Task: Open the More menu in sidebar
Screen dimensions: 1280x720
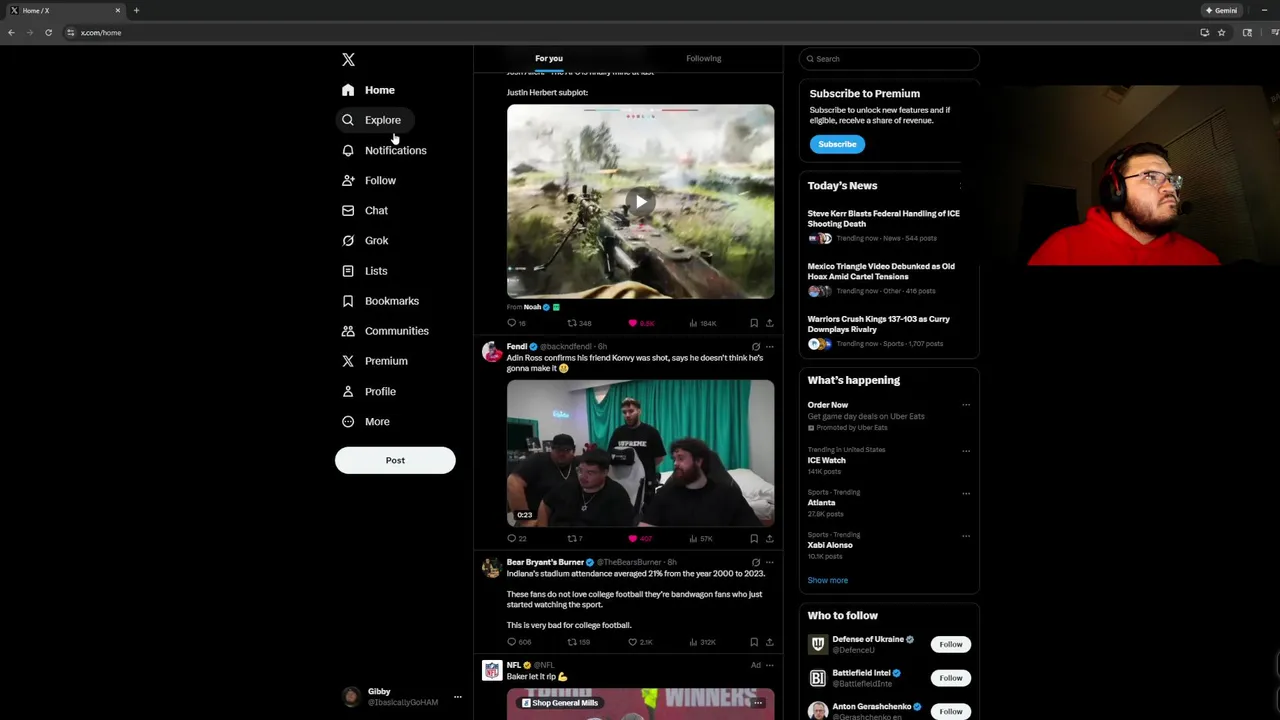Action: point(365,421)
